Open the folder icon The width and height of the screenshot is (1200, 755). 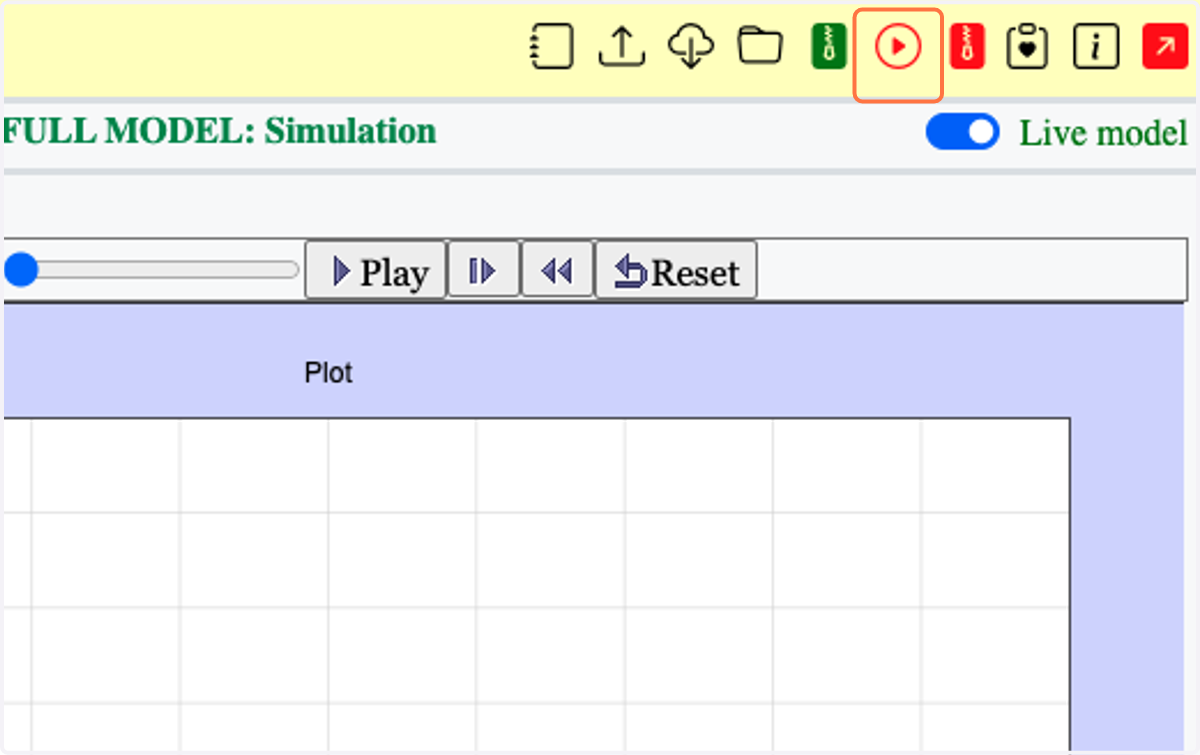(x=760, y=46)
